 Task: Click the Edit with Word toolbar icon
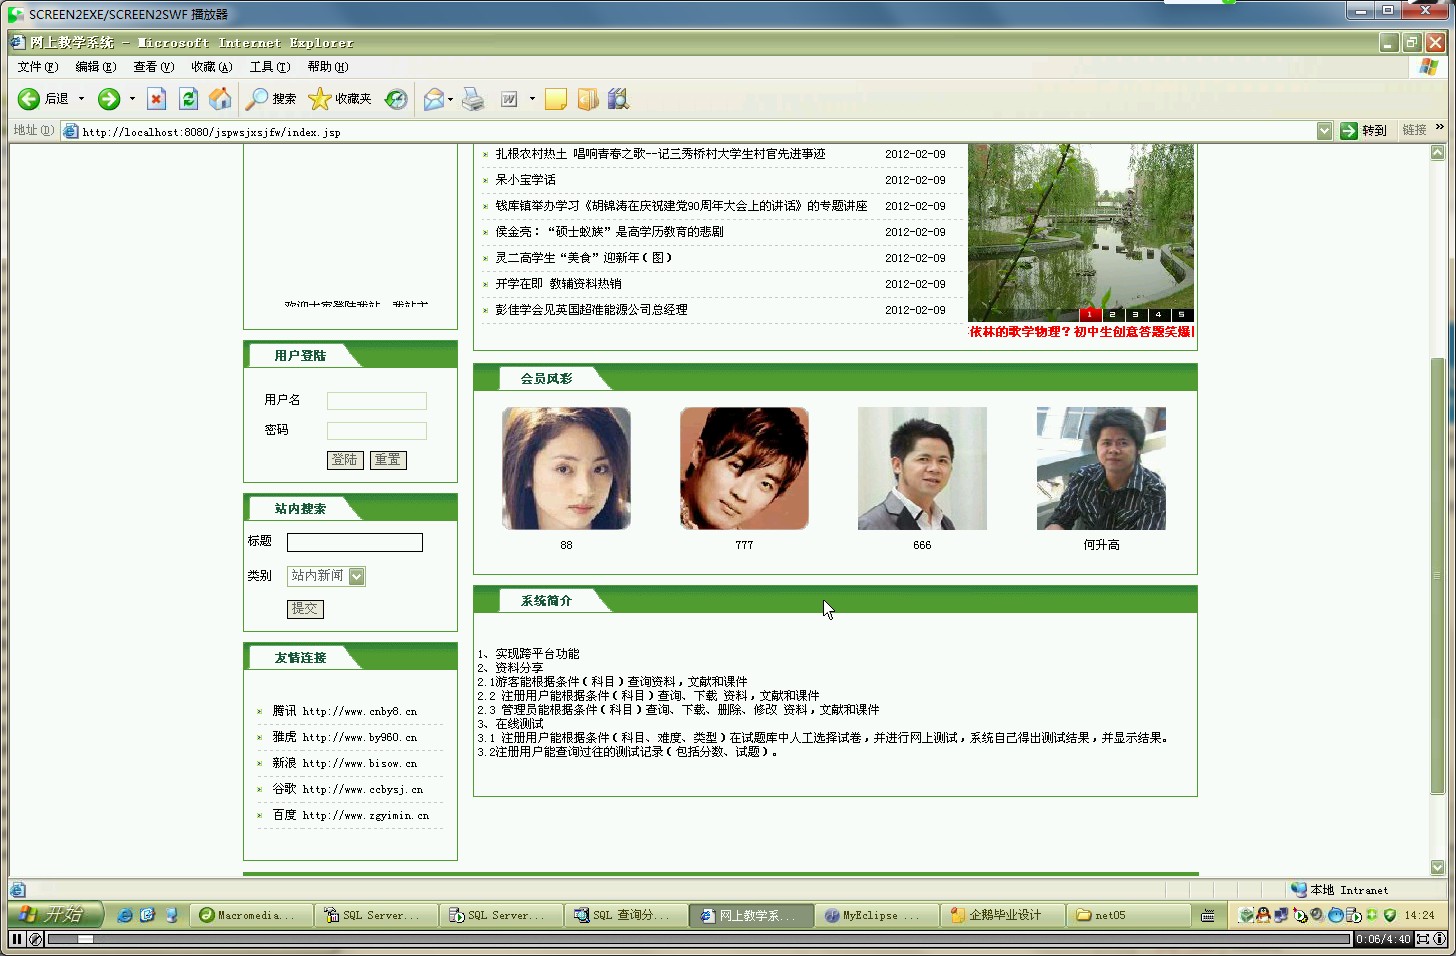pyautogui.click(x=509, y=99)
